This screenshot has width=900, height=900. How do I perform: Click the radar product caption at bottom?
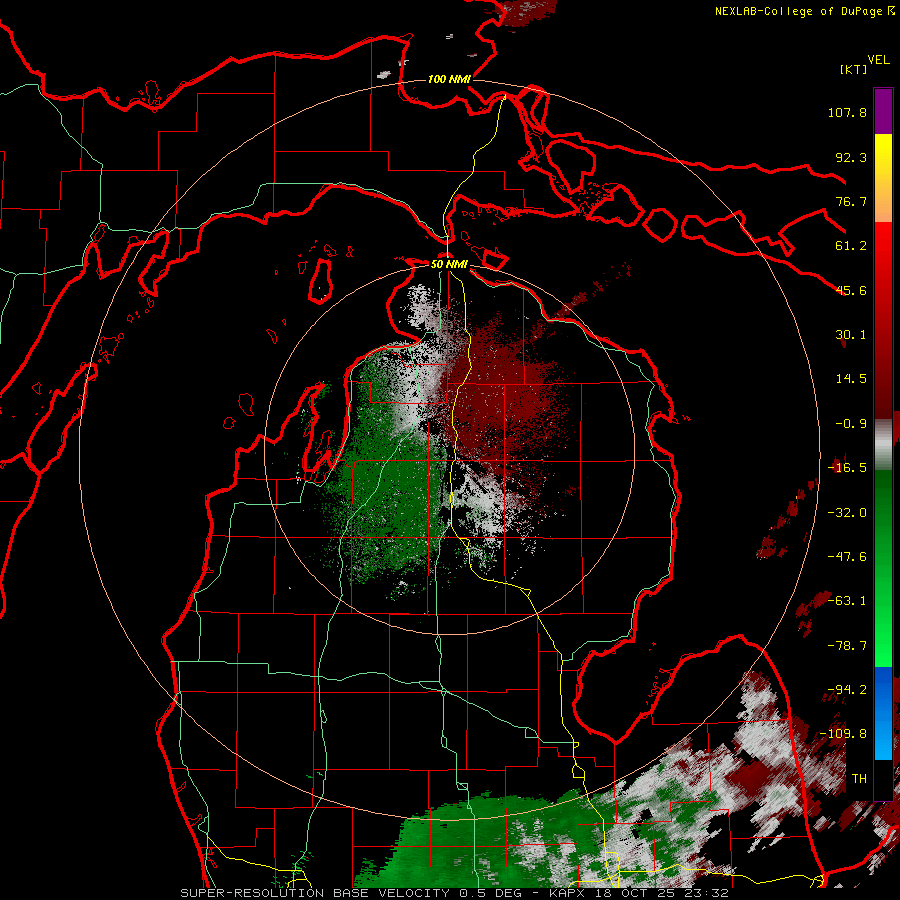[x=455, y=893]
